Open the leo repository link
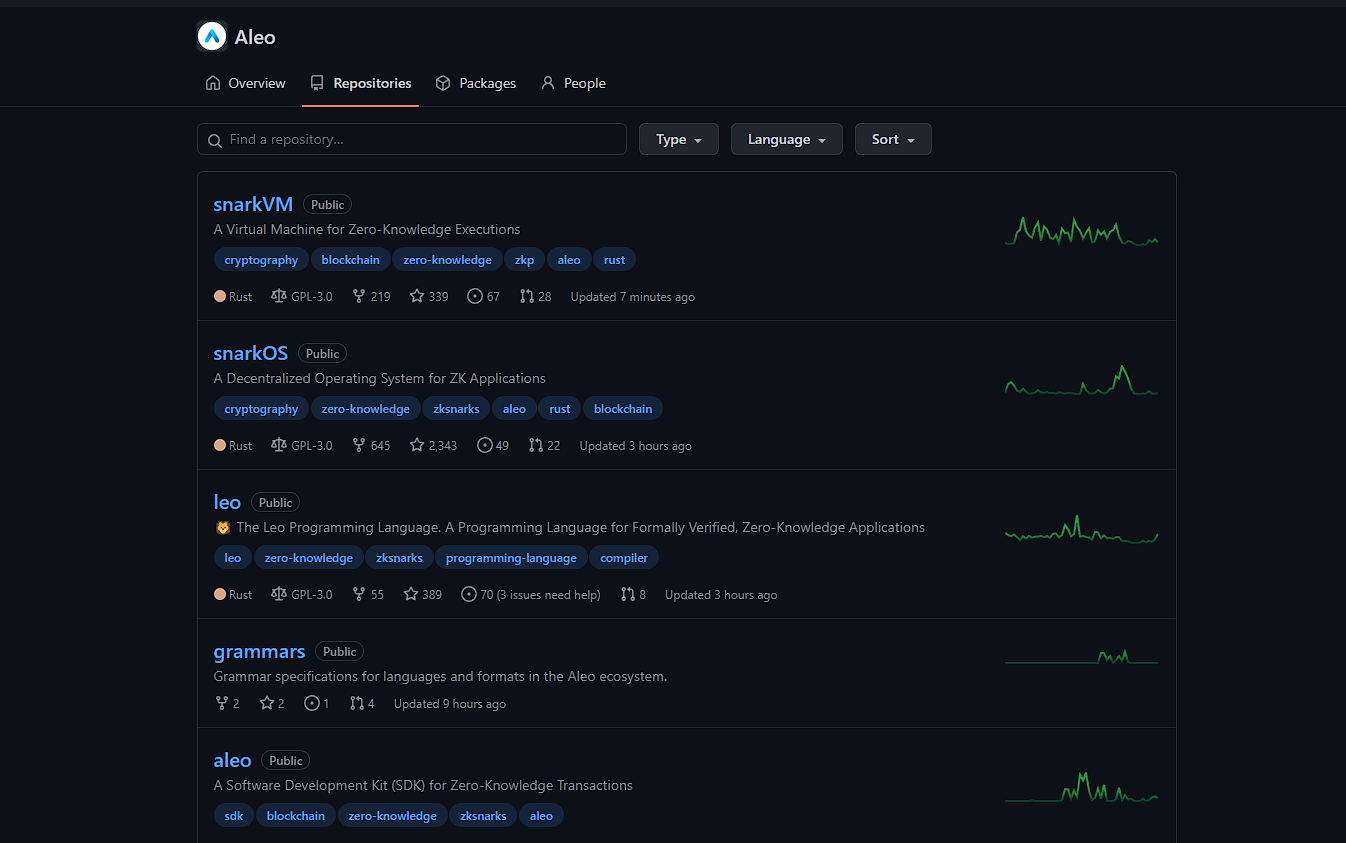This screenshot has width=1346, height=843. (227, 503)
